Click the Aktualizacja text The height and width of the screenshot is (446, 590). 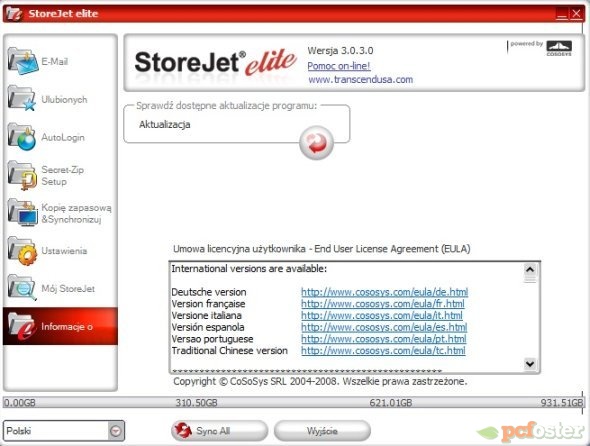point(164,125)
